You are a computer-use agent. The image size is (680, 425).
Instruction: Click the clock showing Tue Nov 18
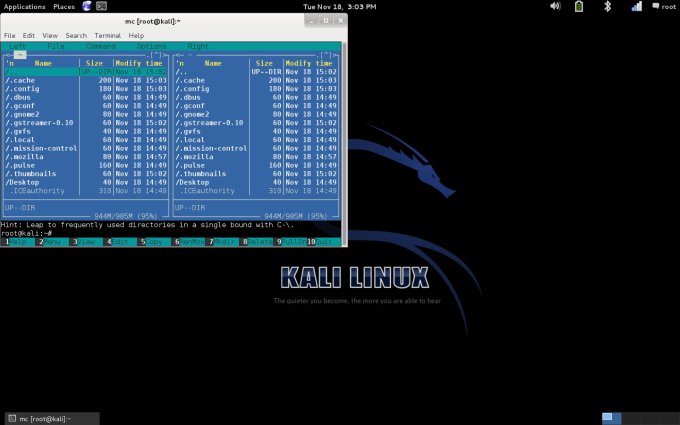(x=340, y=6)
